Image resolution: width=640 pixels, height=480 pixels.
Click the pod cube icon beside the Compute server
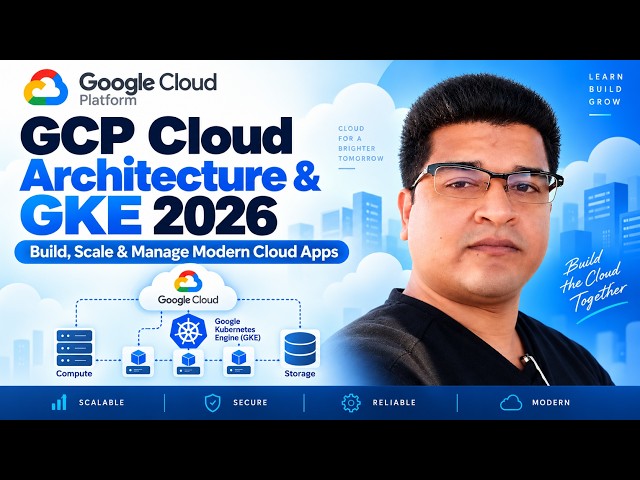tap(138, 361)
